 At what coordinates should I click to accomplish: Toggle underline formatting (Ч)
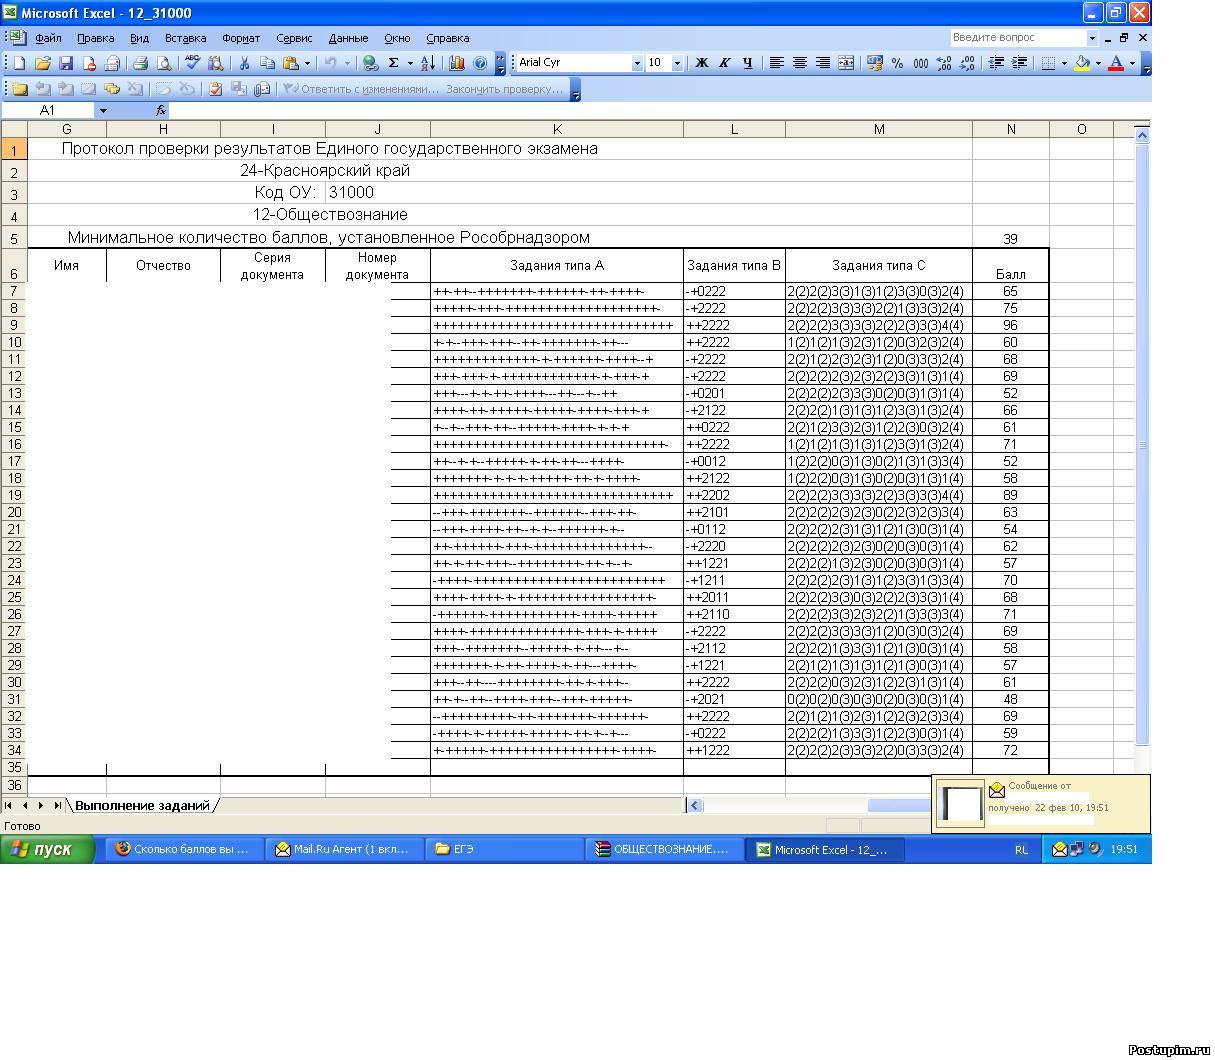747,63
